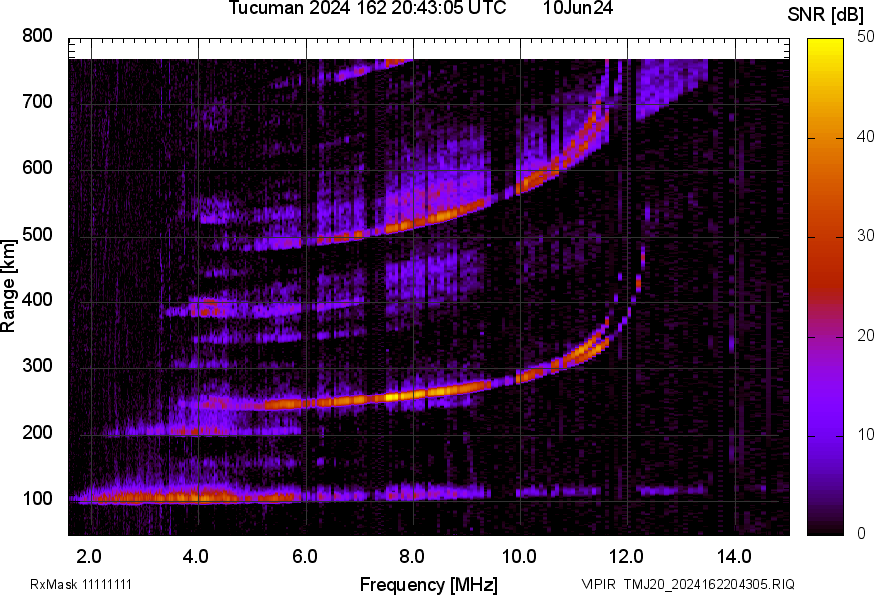Screen dimensions: 874x595
Task: Click the '500' range tick label
Action: [x=37, y=234]
